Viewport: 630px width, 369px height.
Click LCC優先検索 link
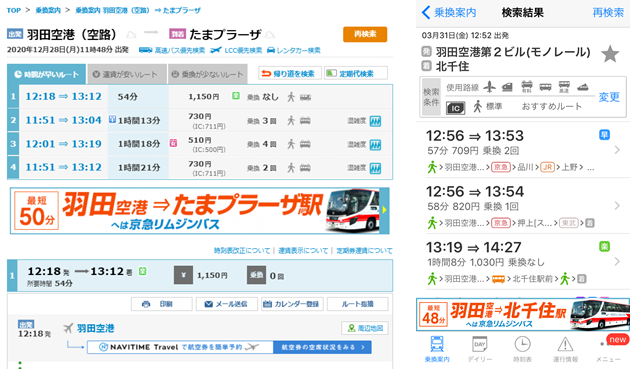click(x=236, y=50)
